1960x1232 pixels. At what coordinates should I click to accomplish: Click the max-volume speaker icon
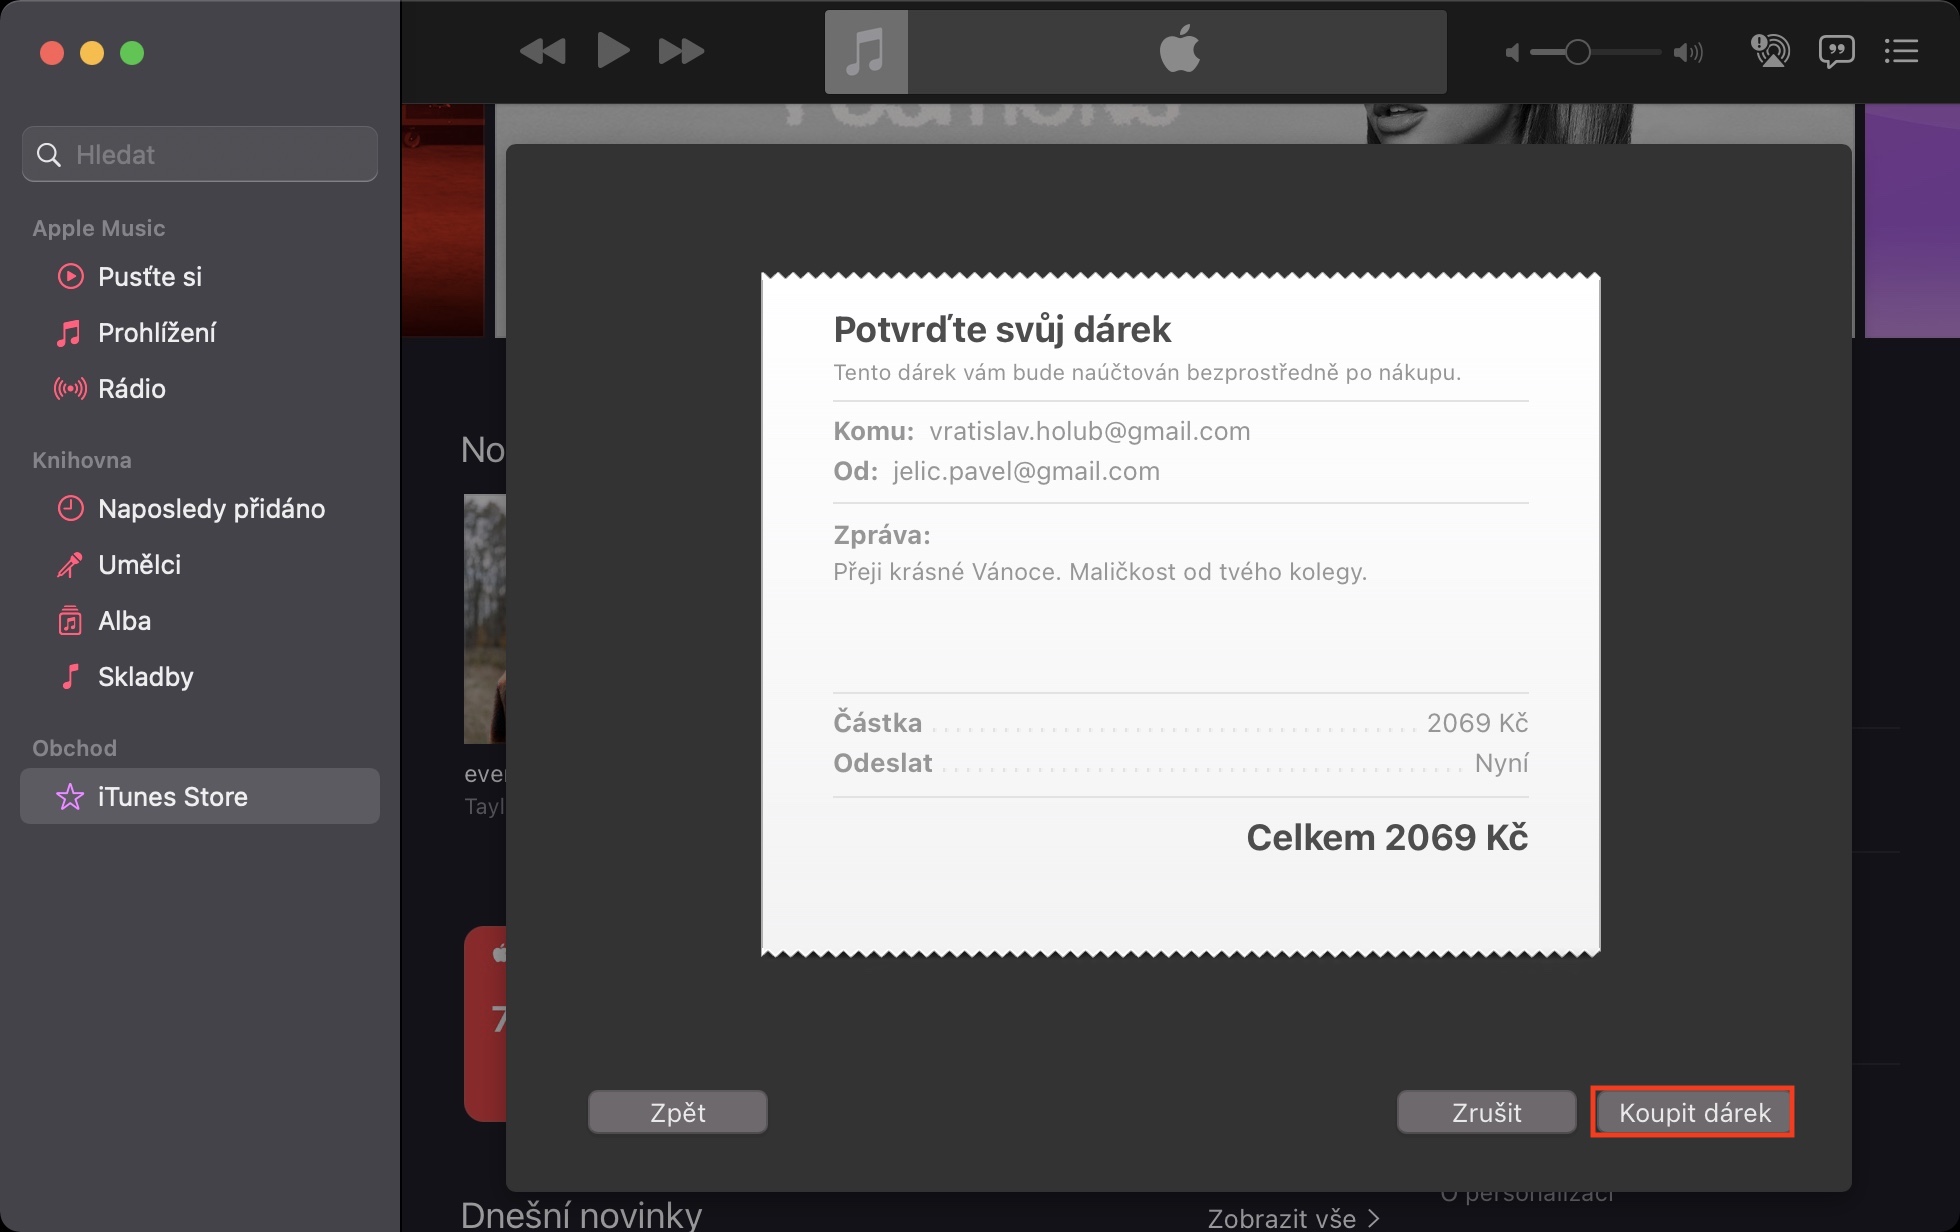click(1688, 52)
